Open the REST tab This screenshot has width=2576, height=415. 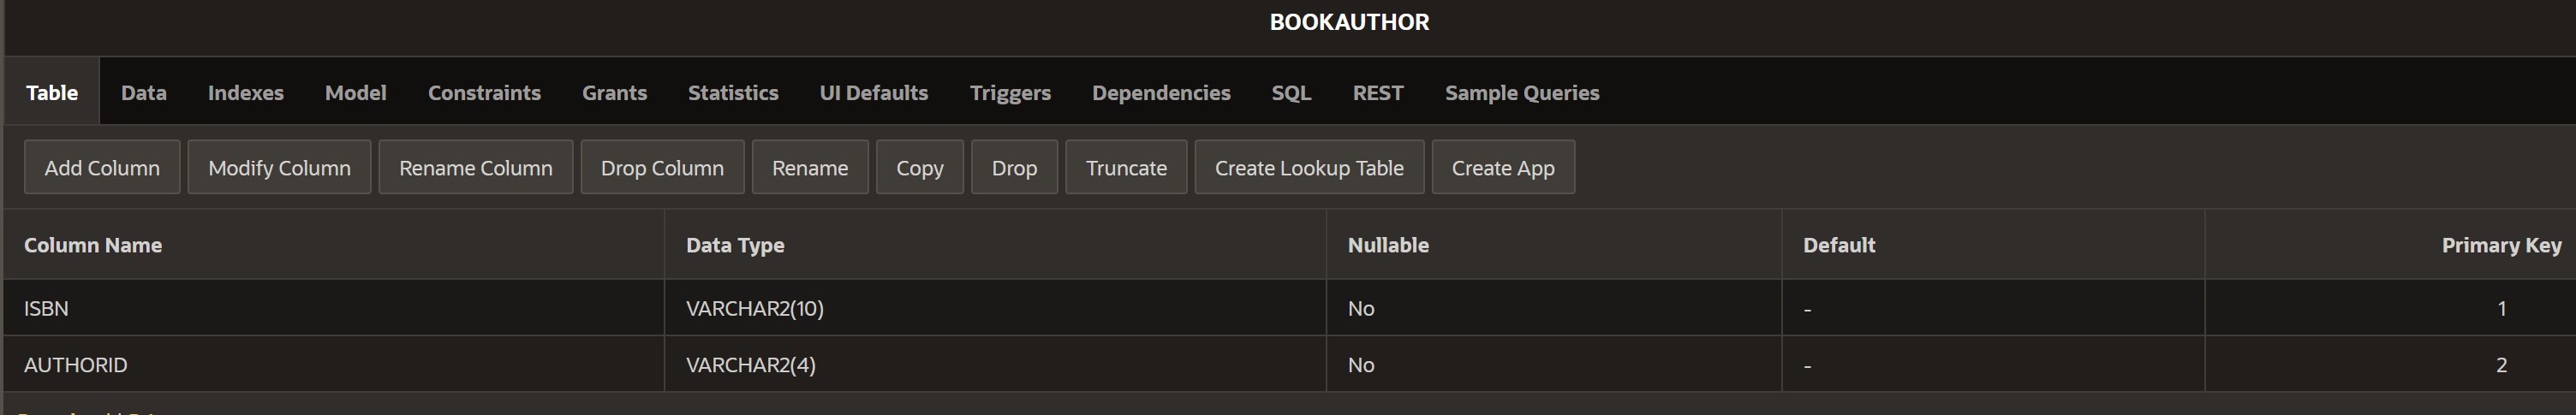pos(1378,92)
